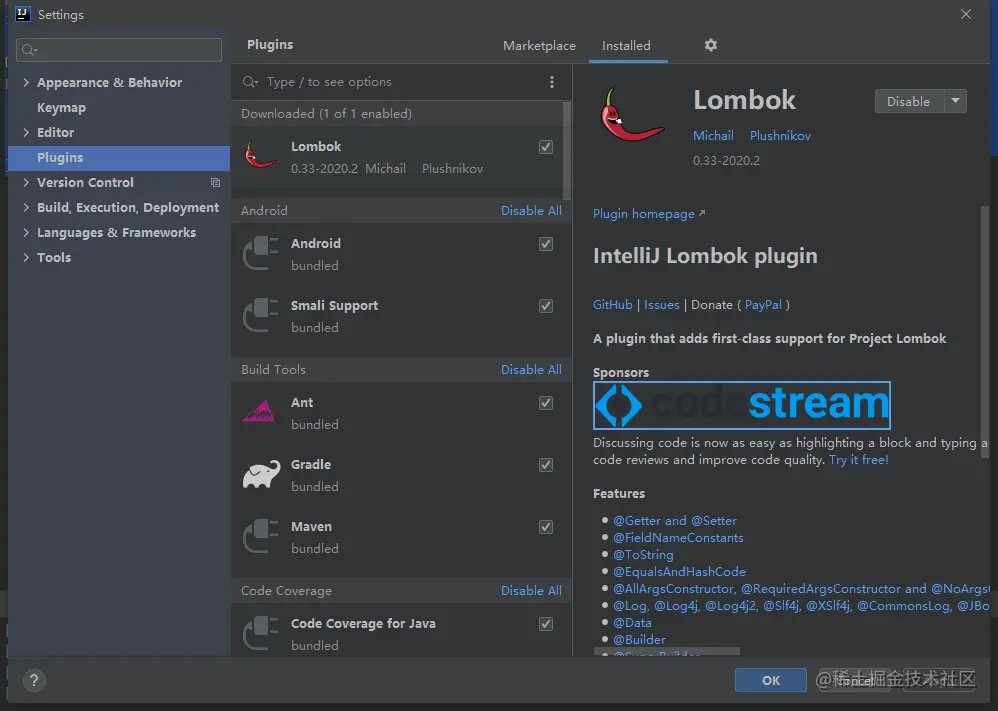Image resolution: width=998 pixels, height=711 pixels.
Task: Select the Lombok plugin row name
Action: (316, 146)
